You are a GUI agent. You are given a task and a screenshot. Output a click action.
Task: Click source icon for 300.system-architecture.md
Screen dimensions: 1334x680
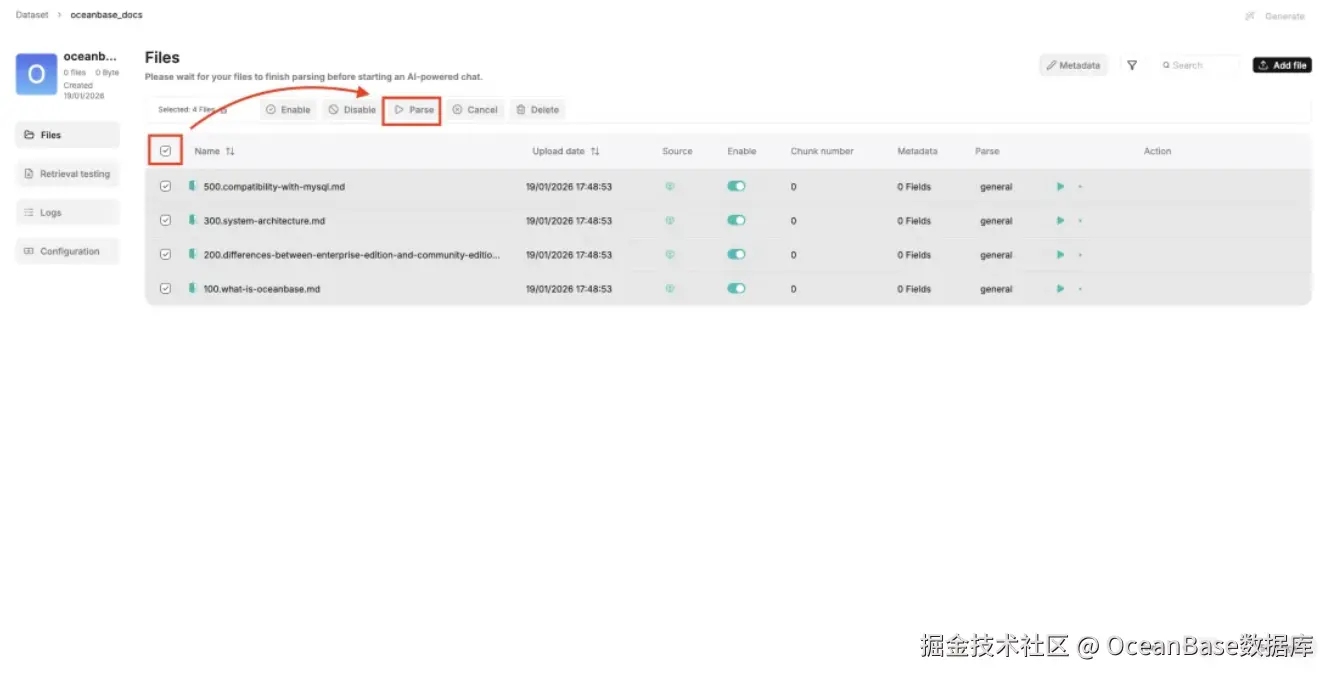(670, 220)
